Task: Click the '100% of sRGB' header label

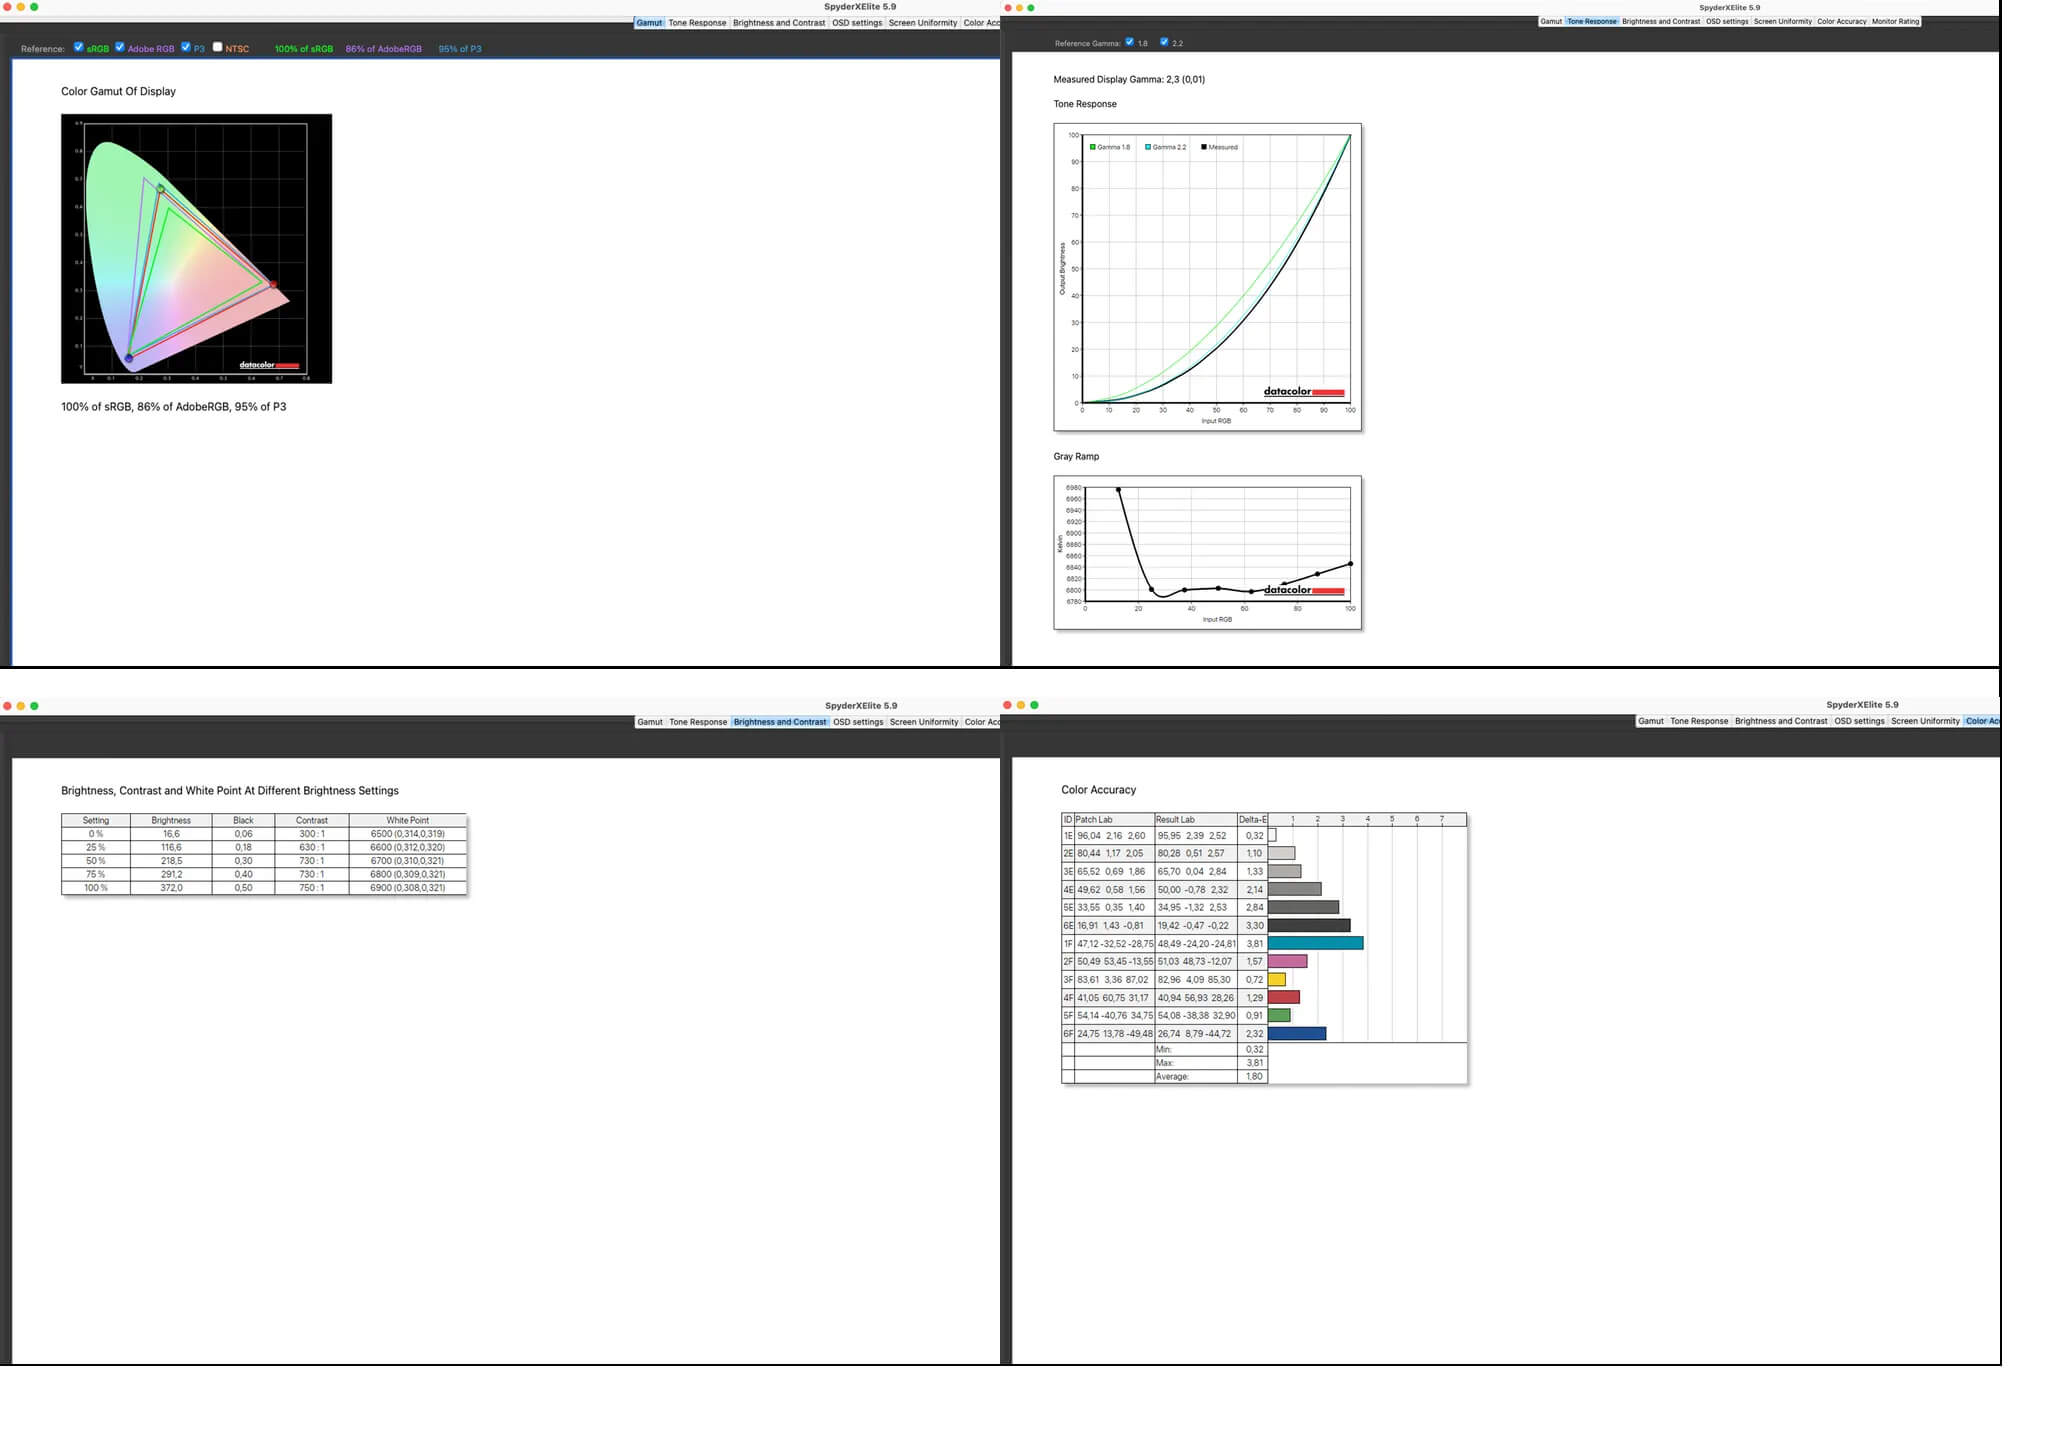Action: (x=304, y=49)
